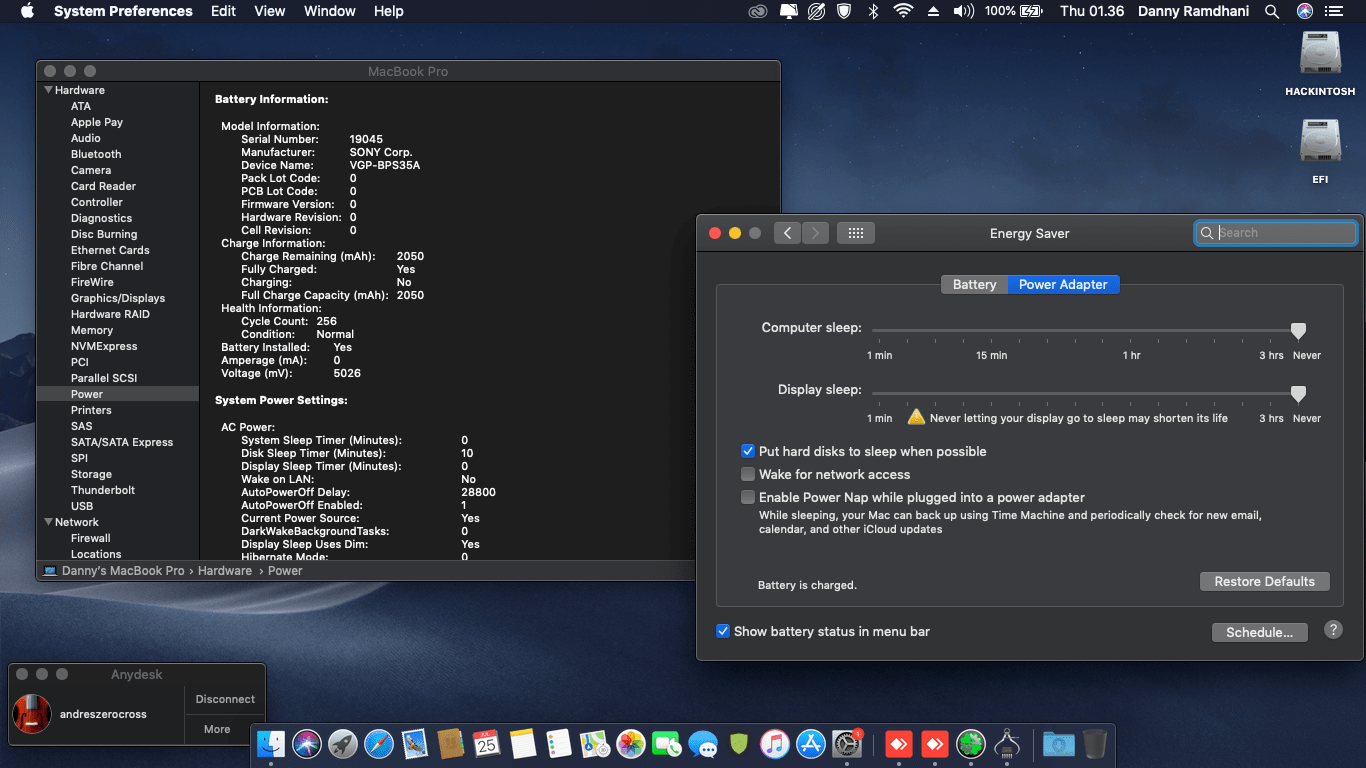This screenshot has width=1366, height=768.
Task: Open Contacts book icon in Dock
Action: tap(451, 744)
